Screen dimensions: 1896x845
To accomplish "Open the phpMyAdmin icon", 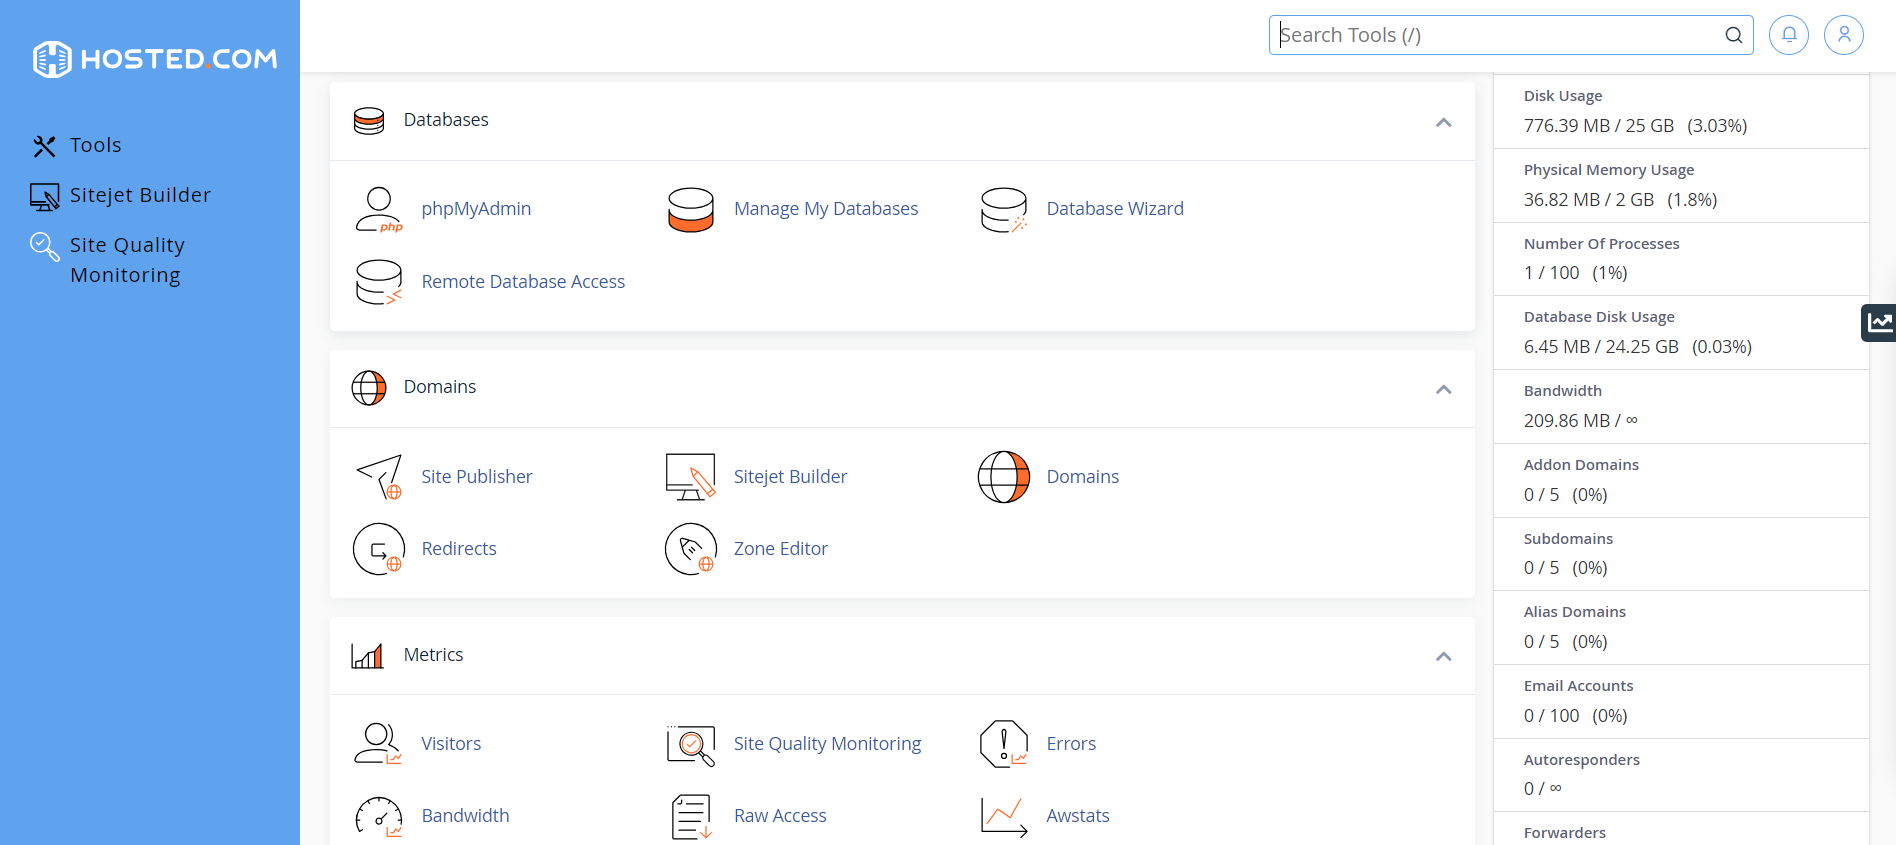I will 379,210.
